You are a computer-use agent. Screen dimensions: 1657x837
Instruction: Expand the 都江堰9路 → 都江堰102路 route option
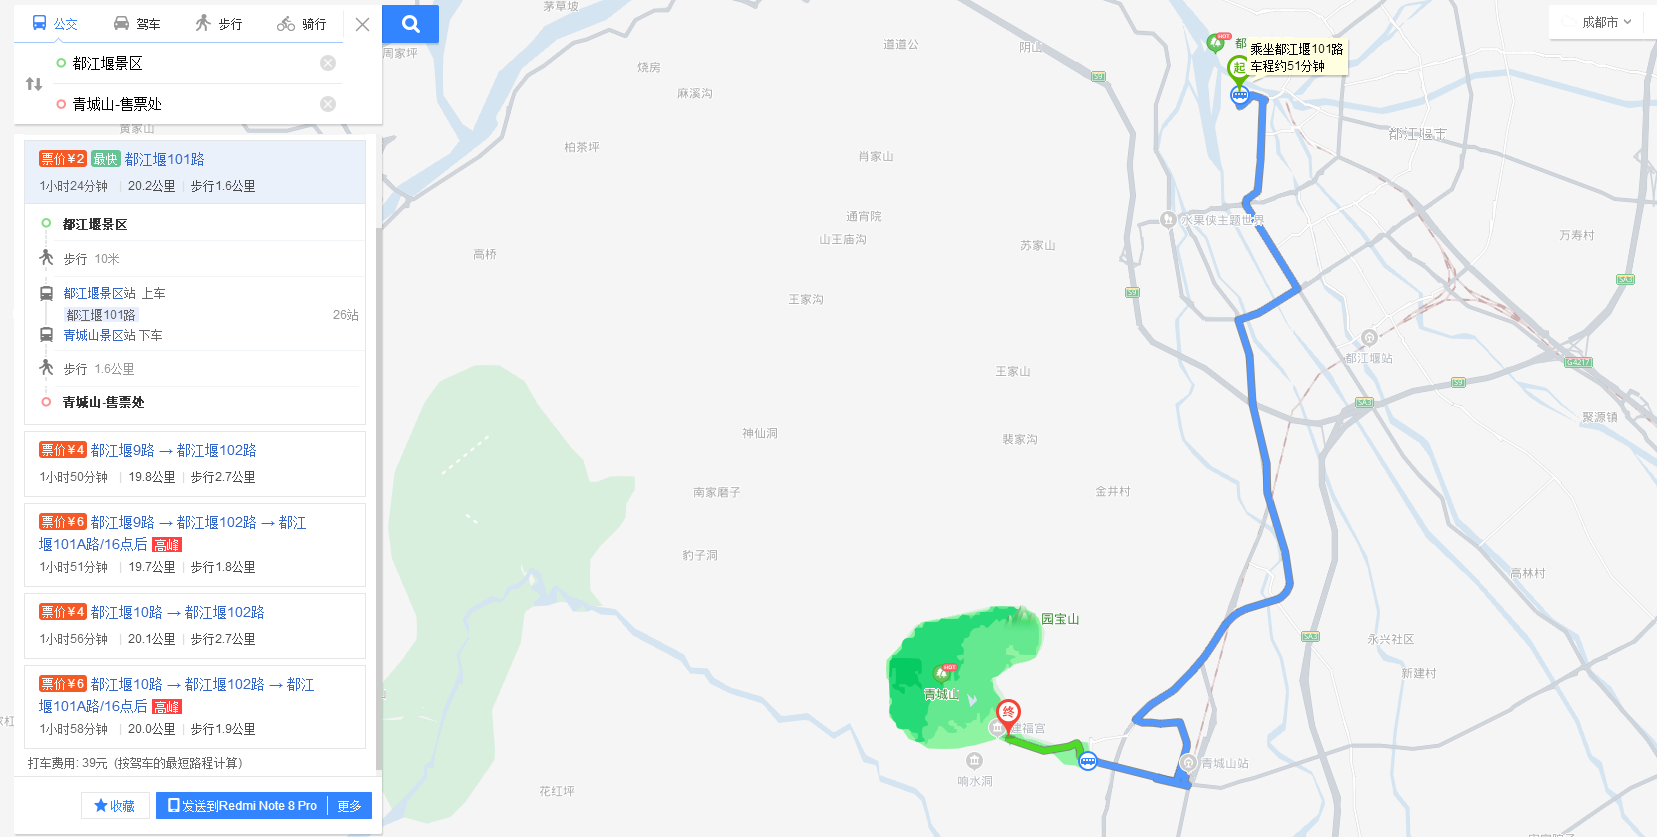point(195,463)
